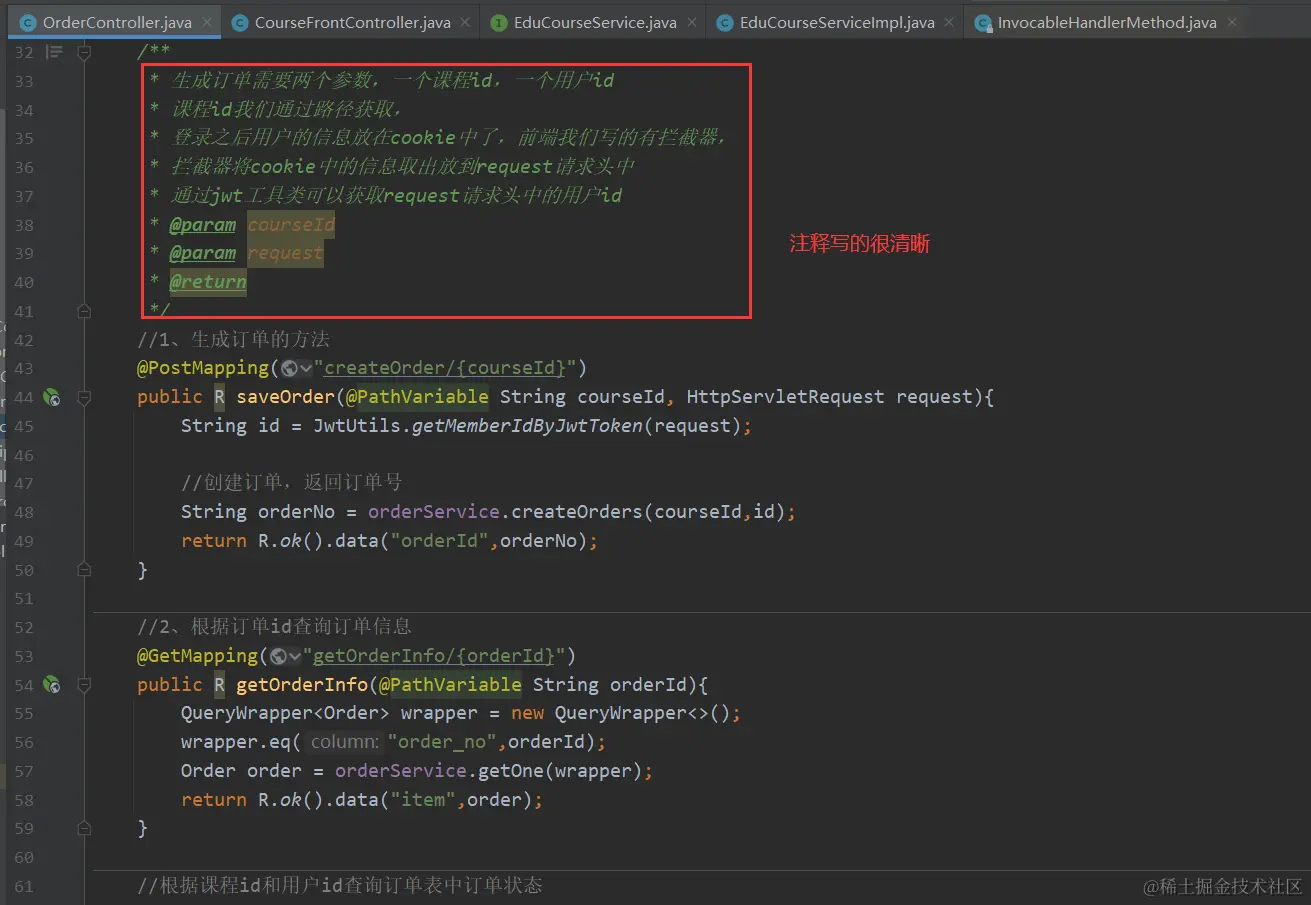This screenshot has width=1311, height=905.
Task: Click the comment //创建订单,返回订单号
Action: click(x=291, y=483)
